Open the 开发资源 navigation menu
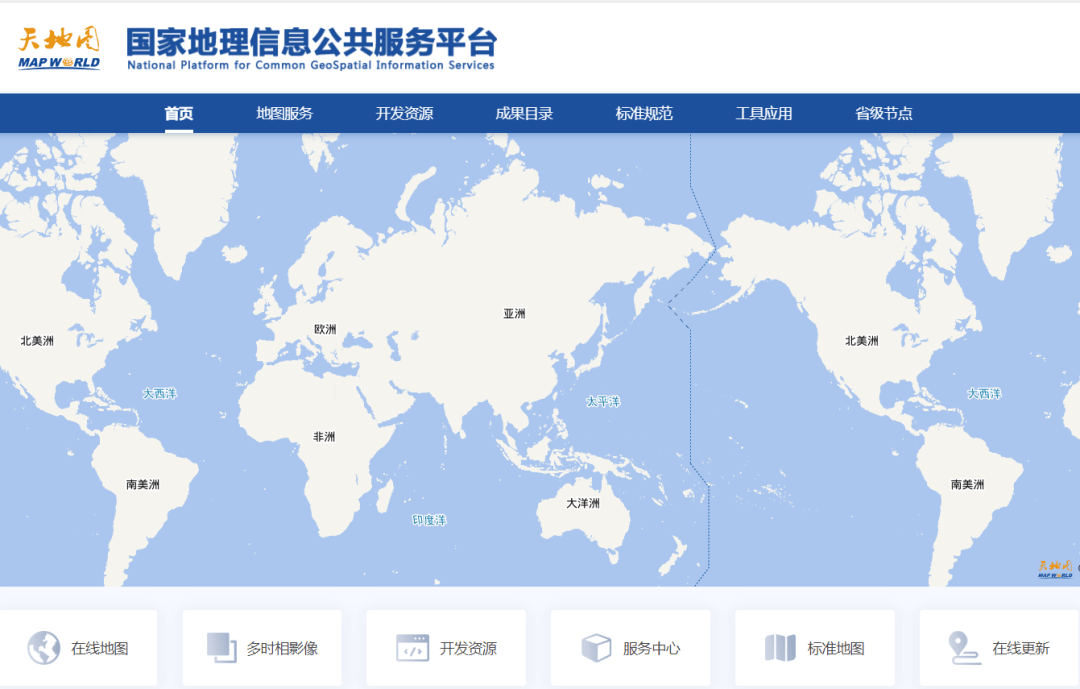This screenshot has height=689, width=1080. click(x=406, y=113)
